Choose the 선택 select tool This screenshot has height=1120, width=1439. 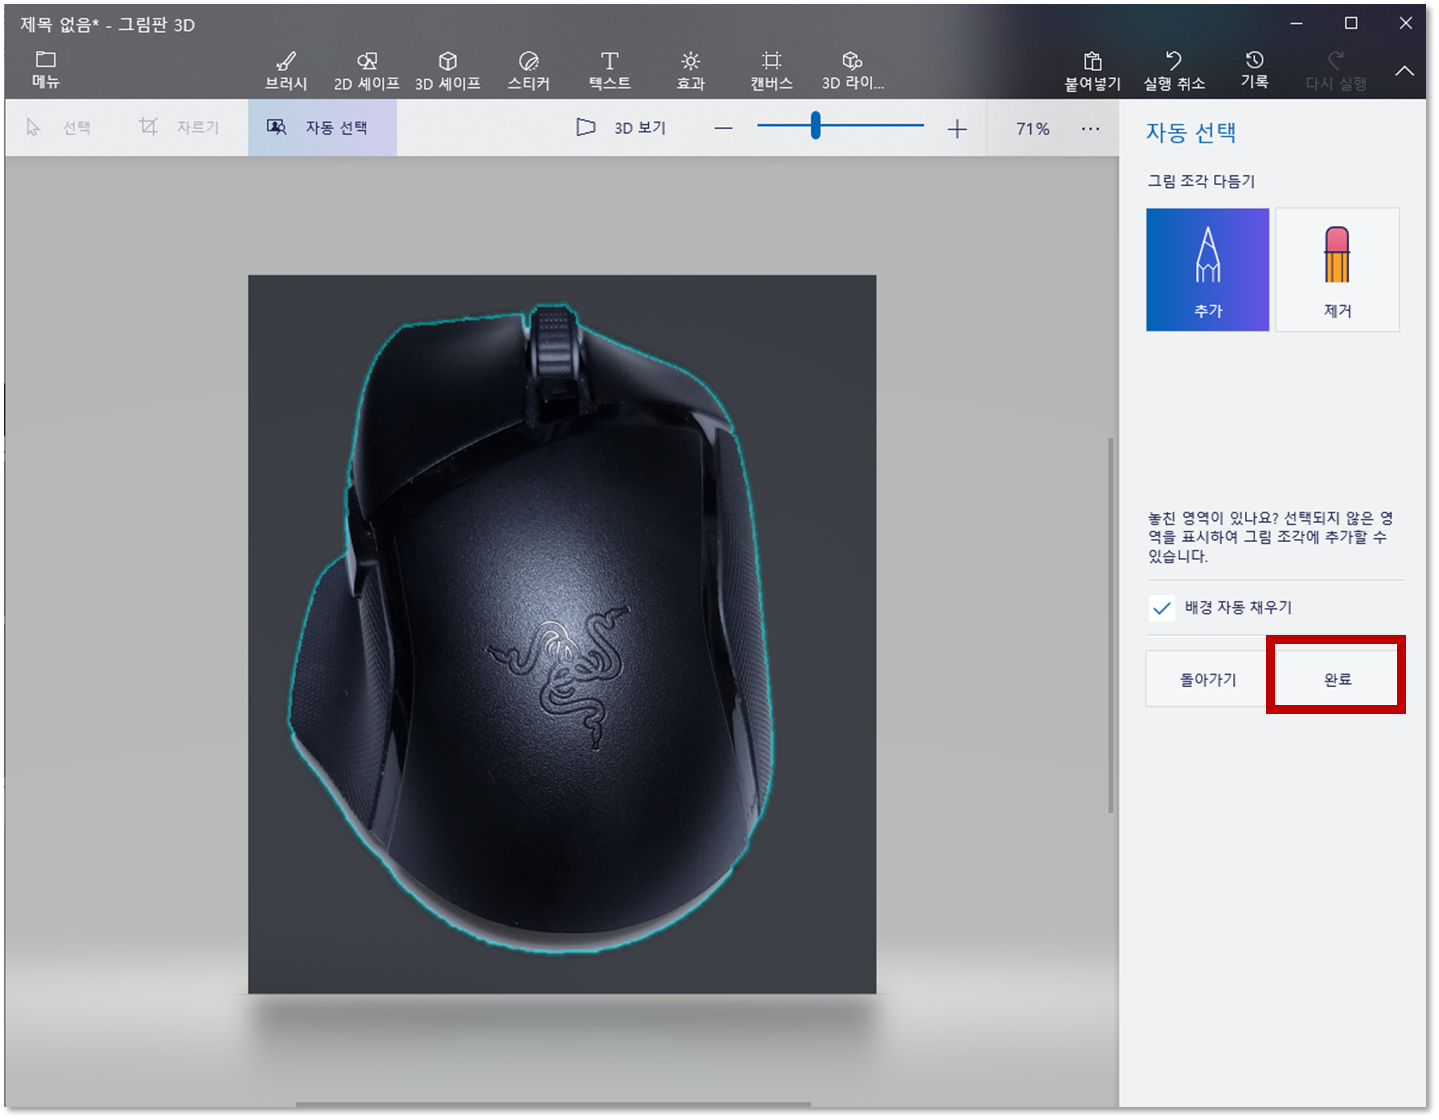coord(59,128)
